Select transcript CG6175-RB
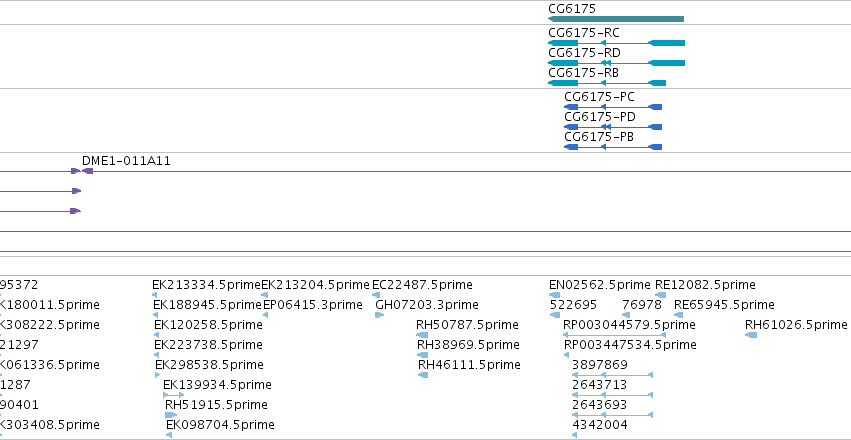This screenshot has height=440, width=851. [607, 83]
